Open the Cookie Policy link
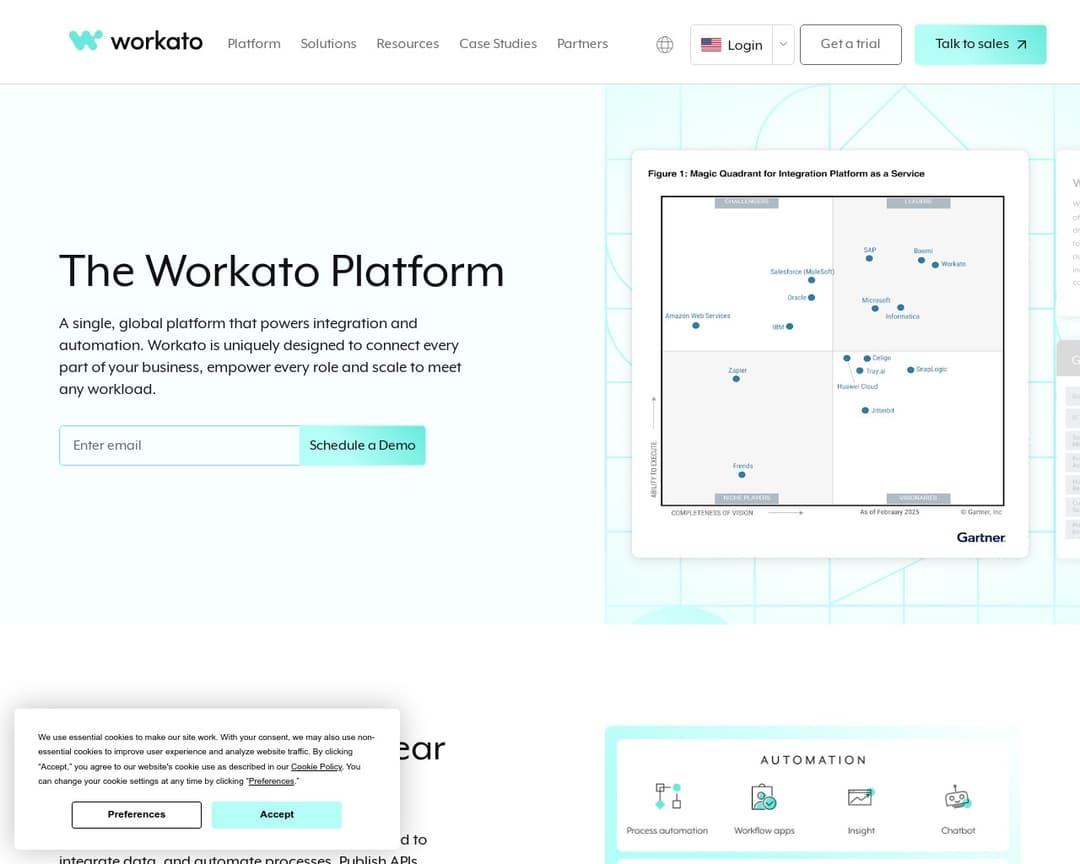 point(316,767)
